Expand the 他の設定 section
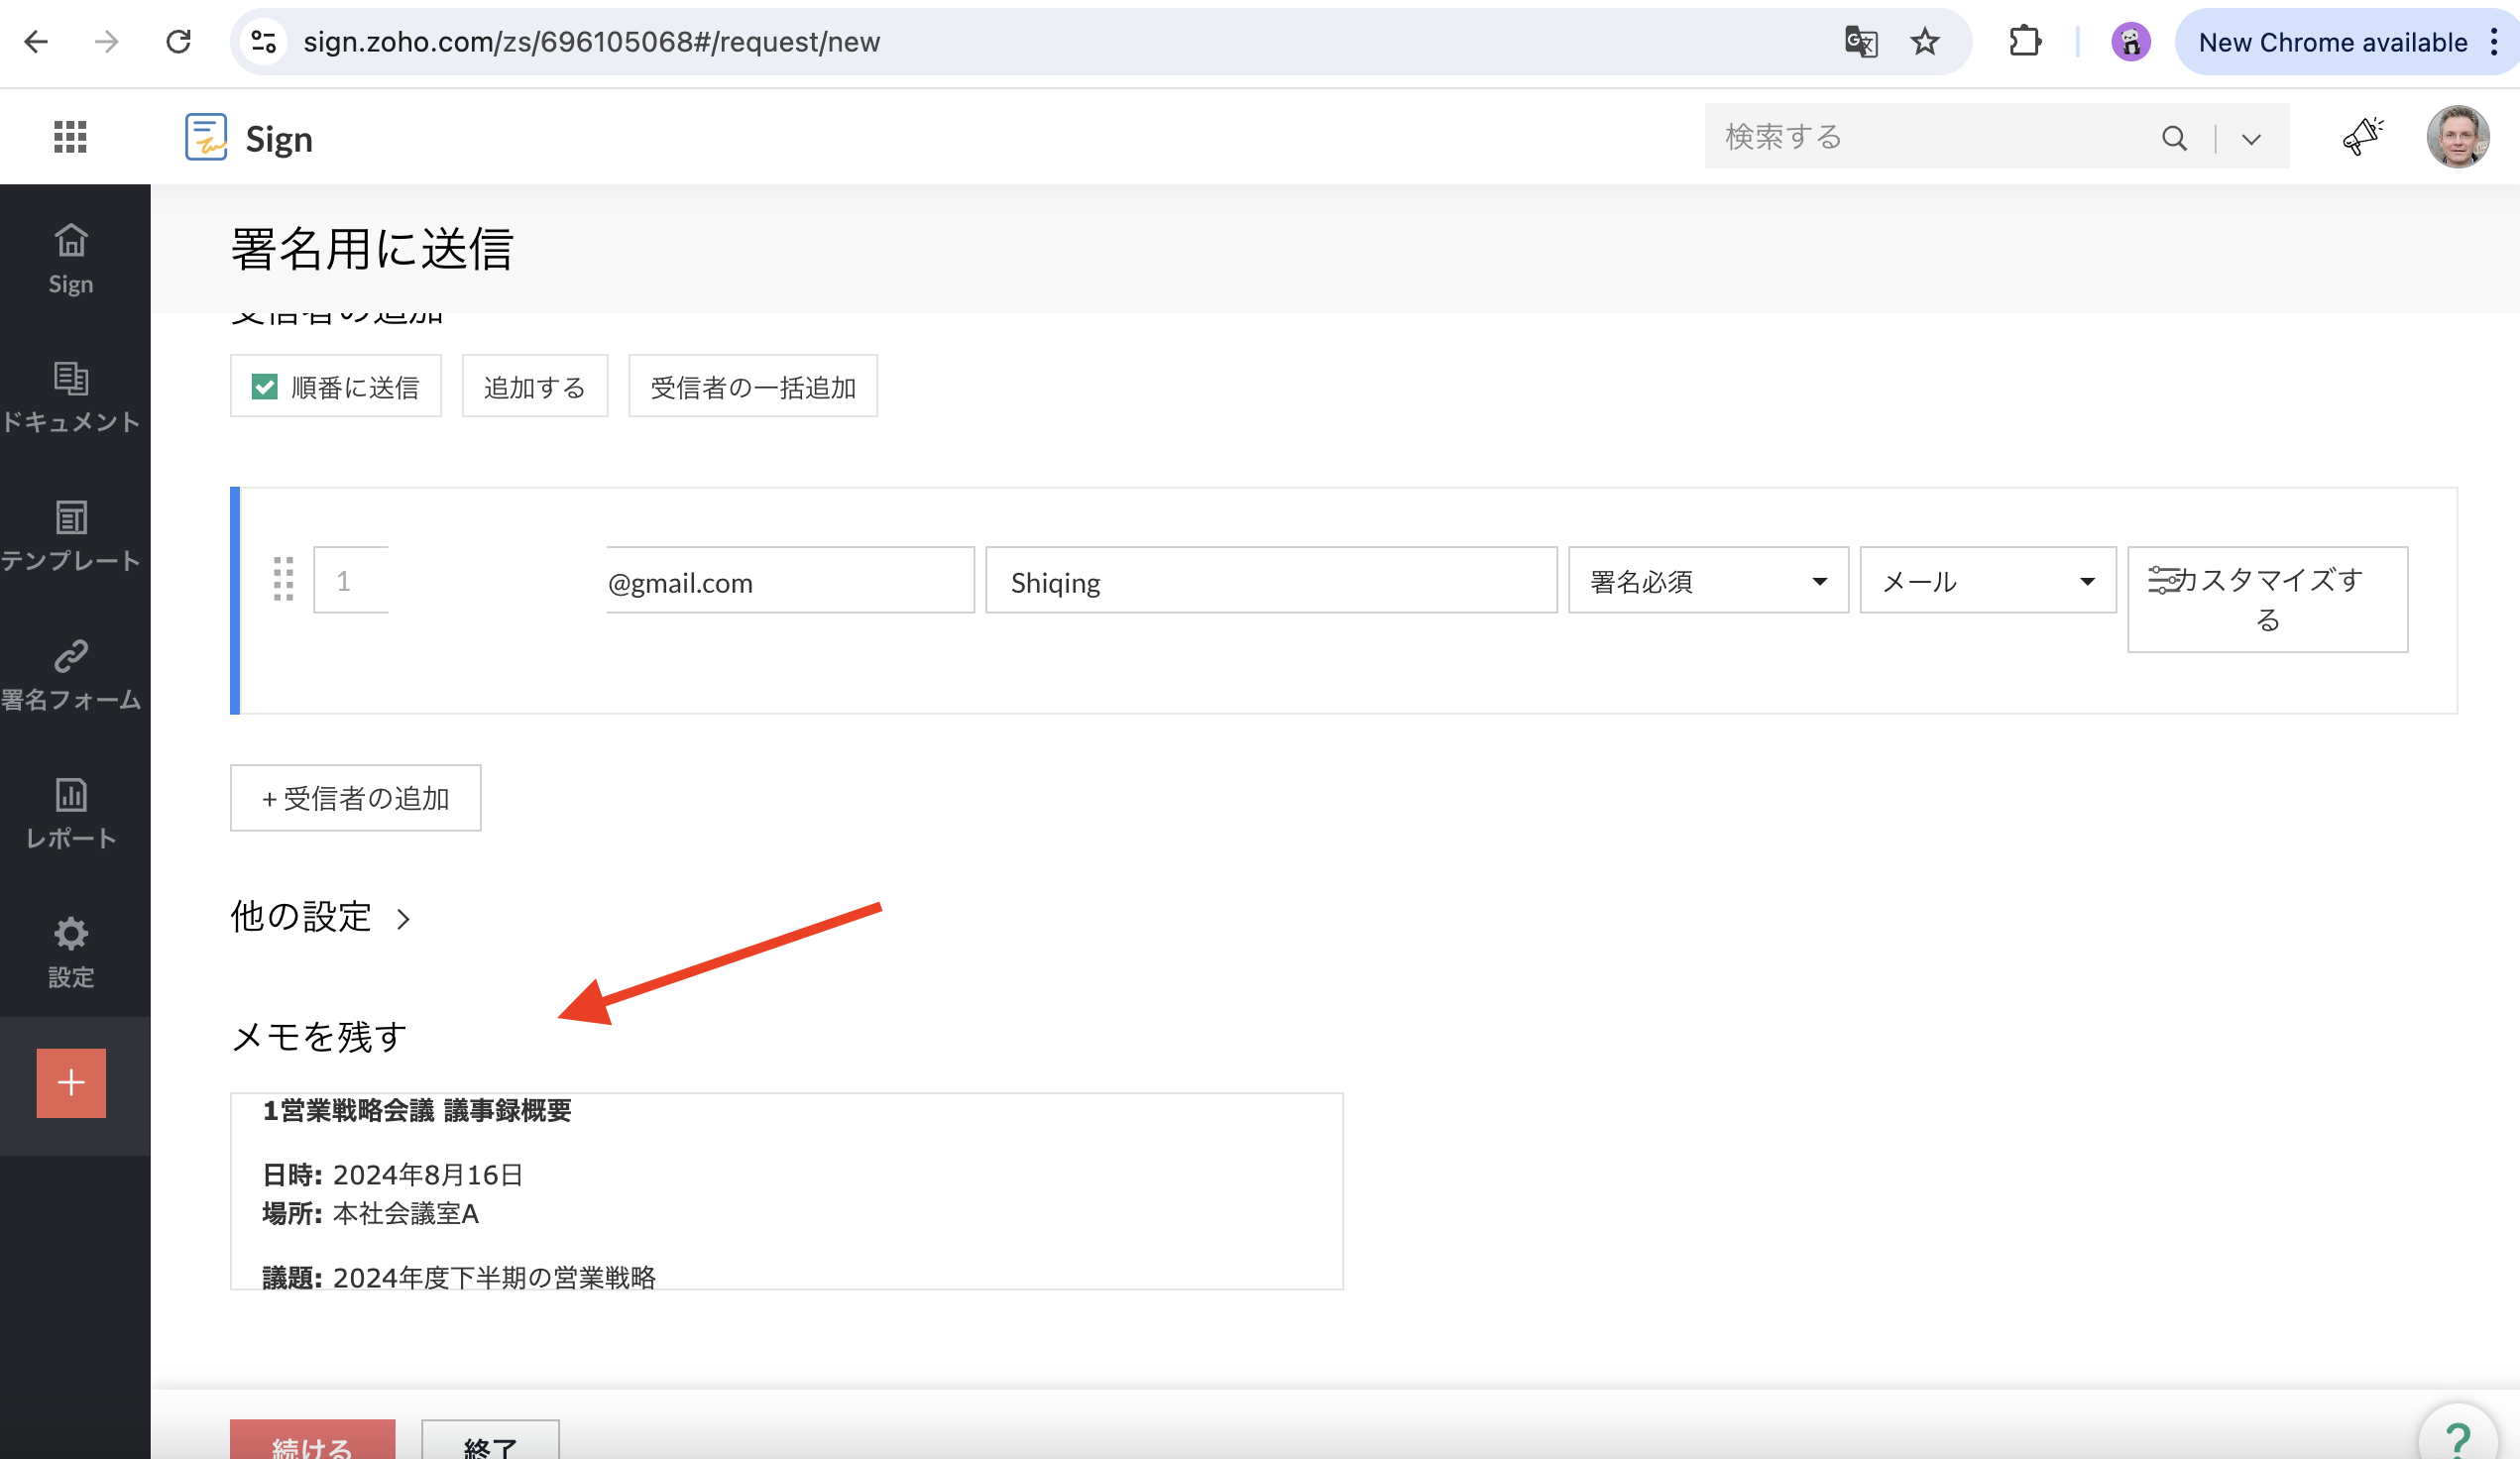This screenshot has width=2520, height=1459. click(320, 917)
